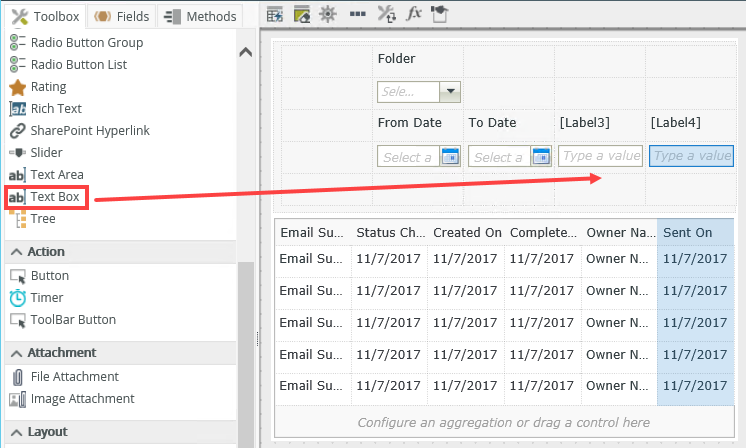Click the list footer aggregation drop area

pyautogui.click(x=504, y=422)
